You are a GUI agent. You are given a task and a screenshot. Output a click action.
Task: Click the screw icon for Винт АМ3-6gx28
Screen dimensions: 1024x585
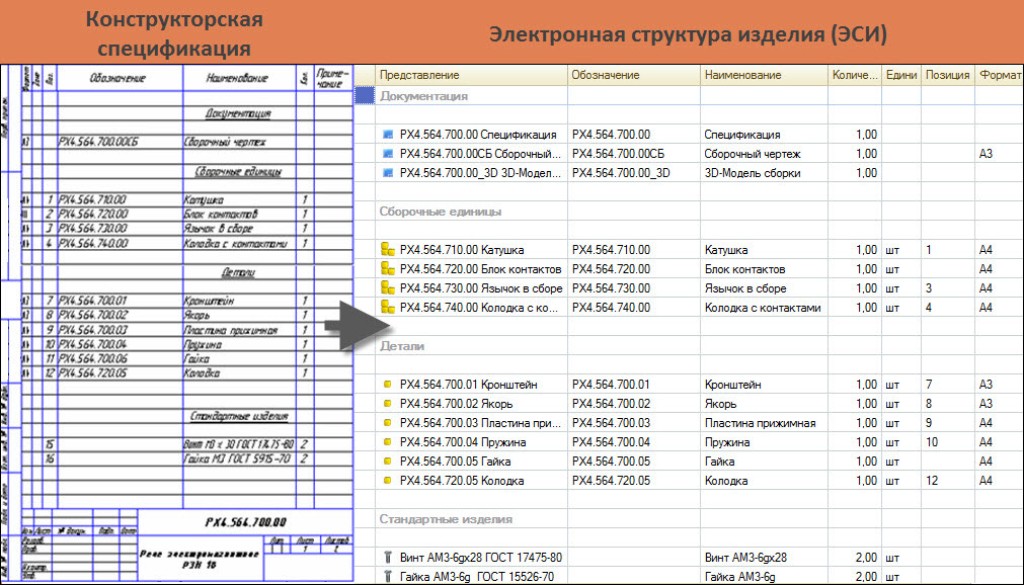click(x=388, y=557)
